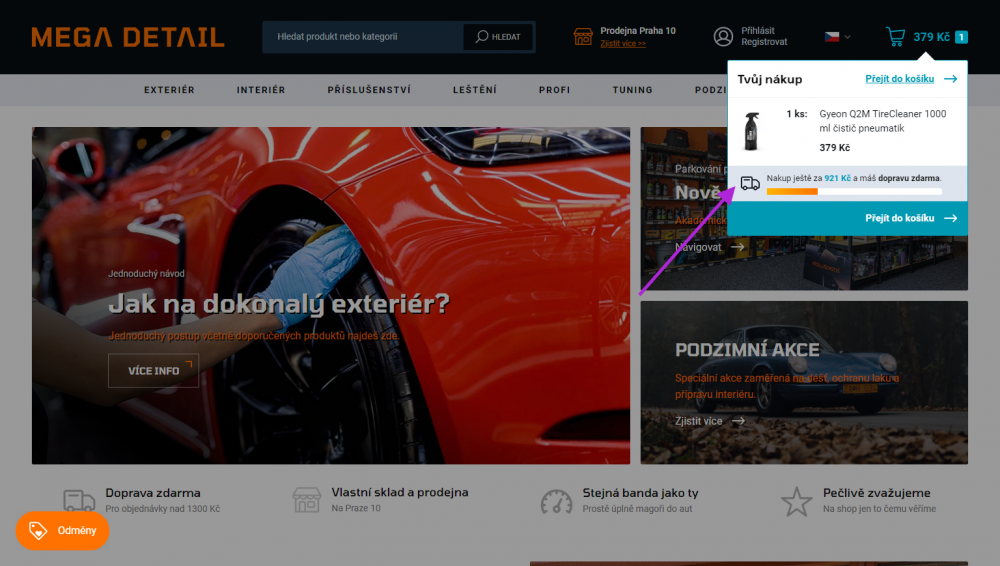Open Zjistit více link under Prodejna Praha 10
Image resolution: width=1000 pixels, height=566 pixels.
click(622, 43)
